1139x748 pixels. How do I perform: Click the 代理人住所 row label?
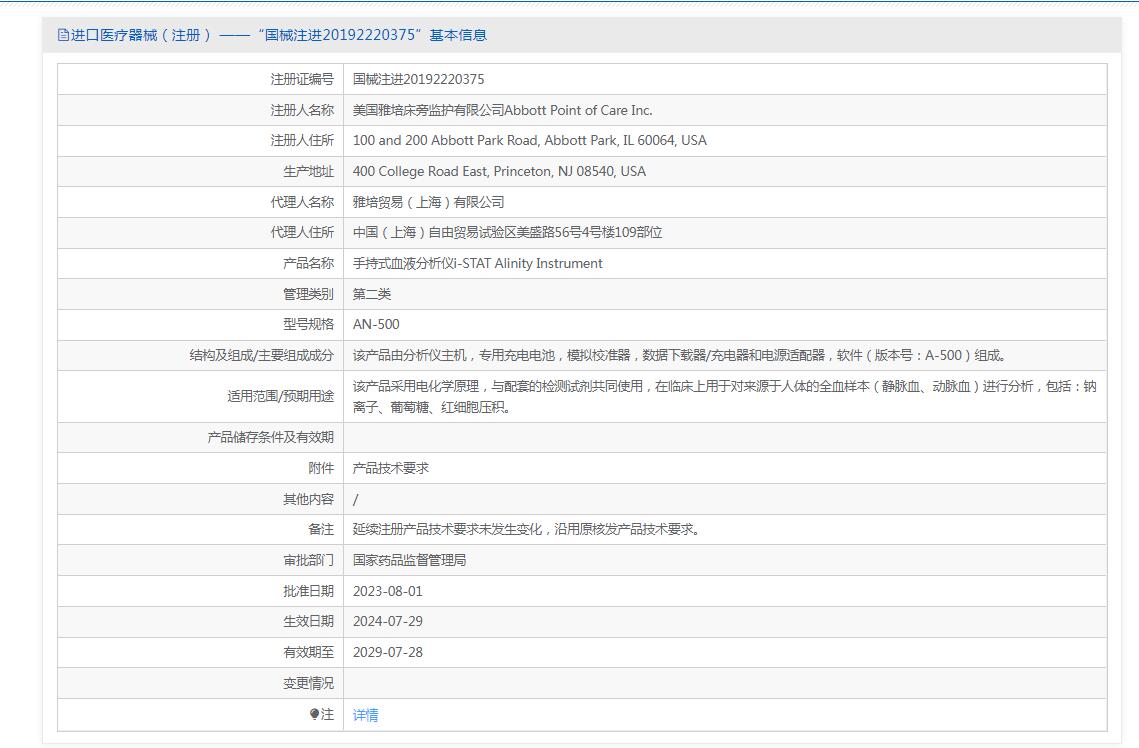click(302, 232)
